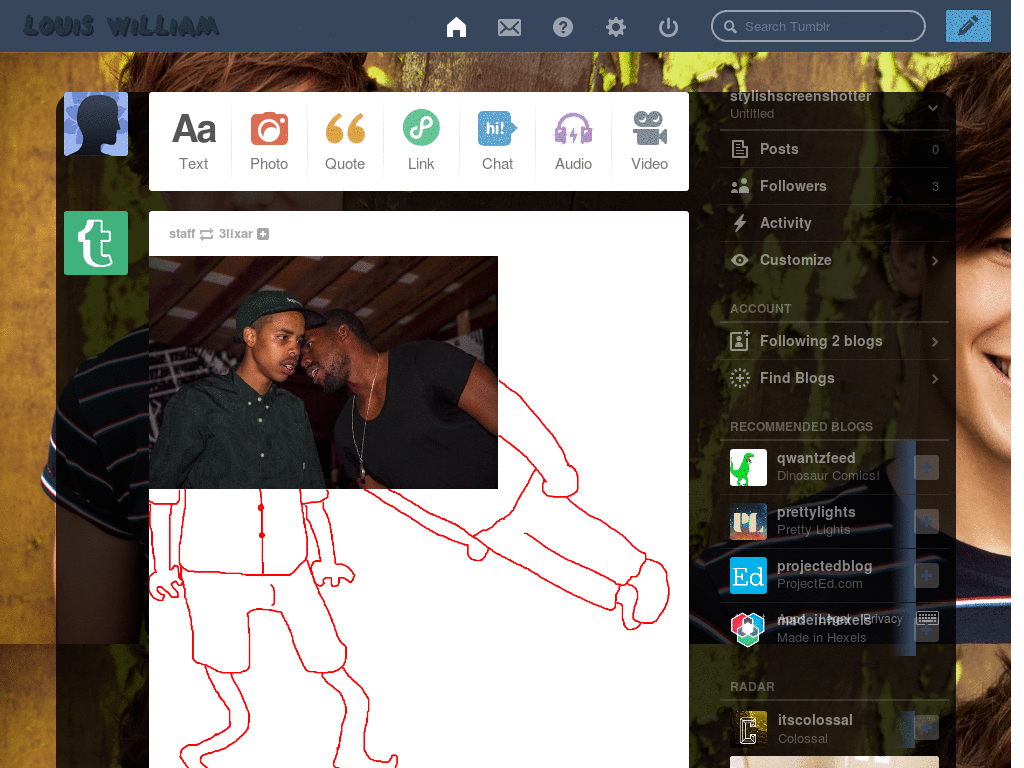Expand the Following 2 blogs chevron

935,342
